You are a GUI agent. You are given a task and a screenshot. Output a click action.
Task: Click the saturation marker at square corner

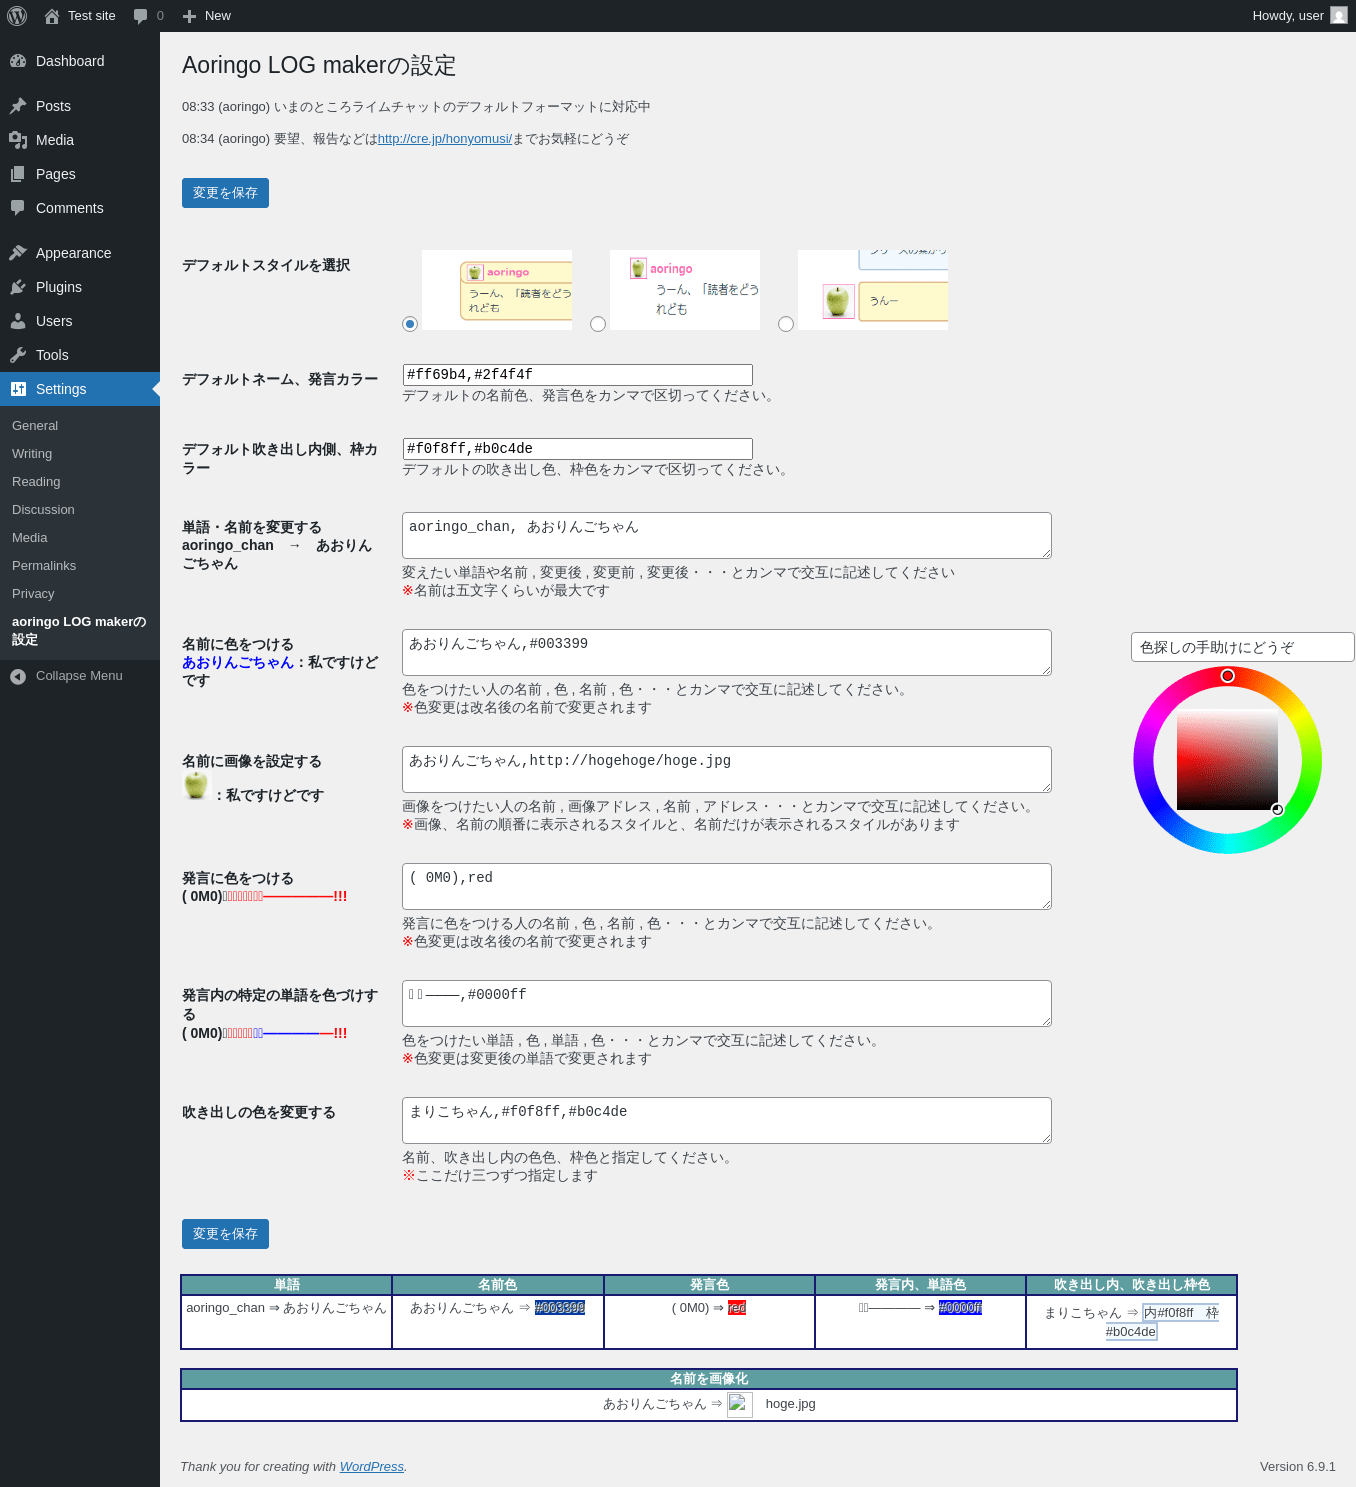pyautogui.click(x=1277, y=809)
